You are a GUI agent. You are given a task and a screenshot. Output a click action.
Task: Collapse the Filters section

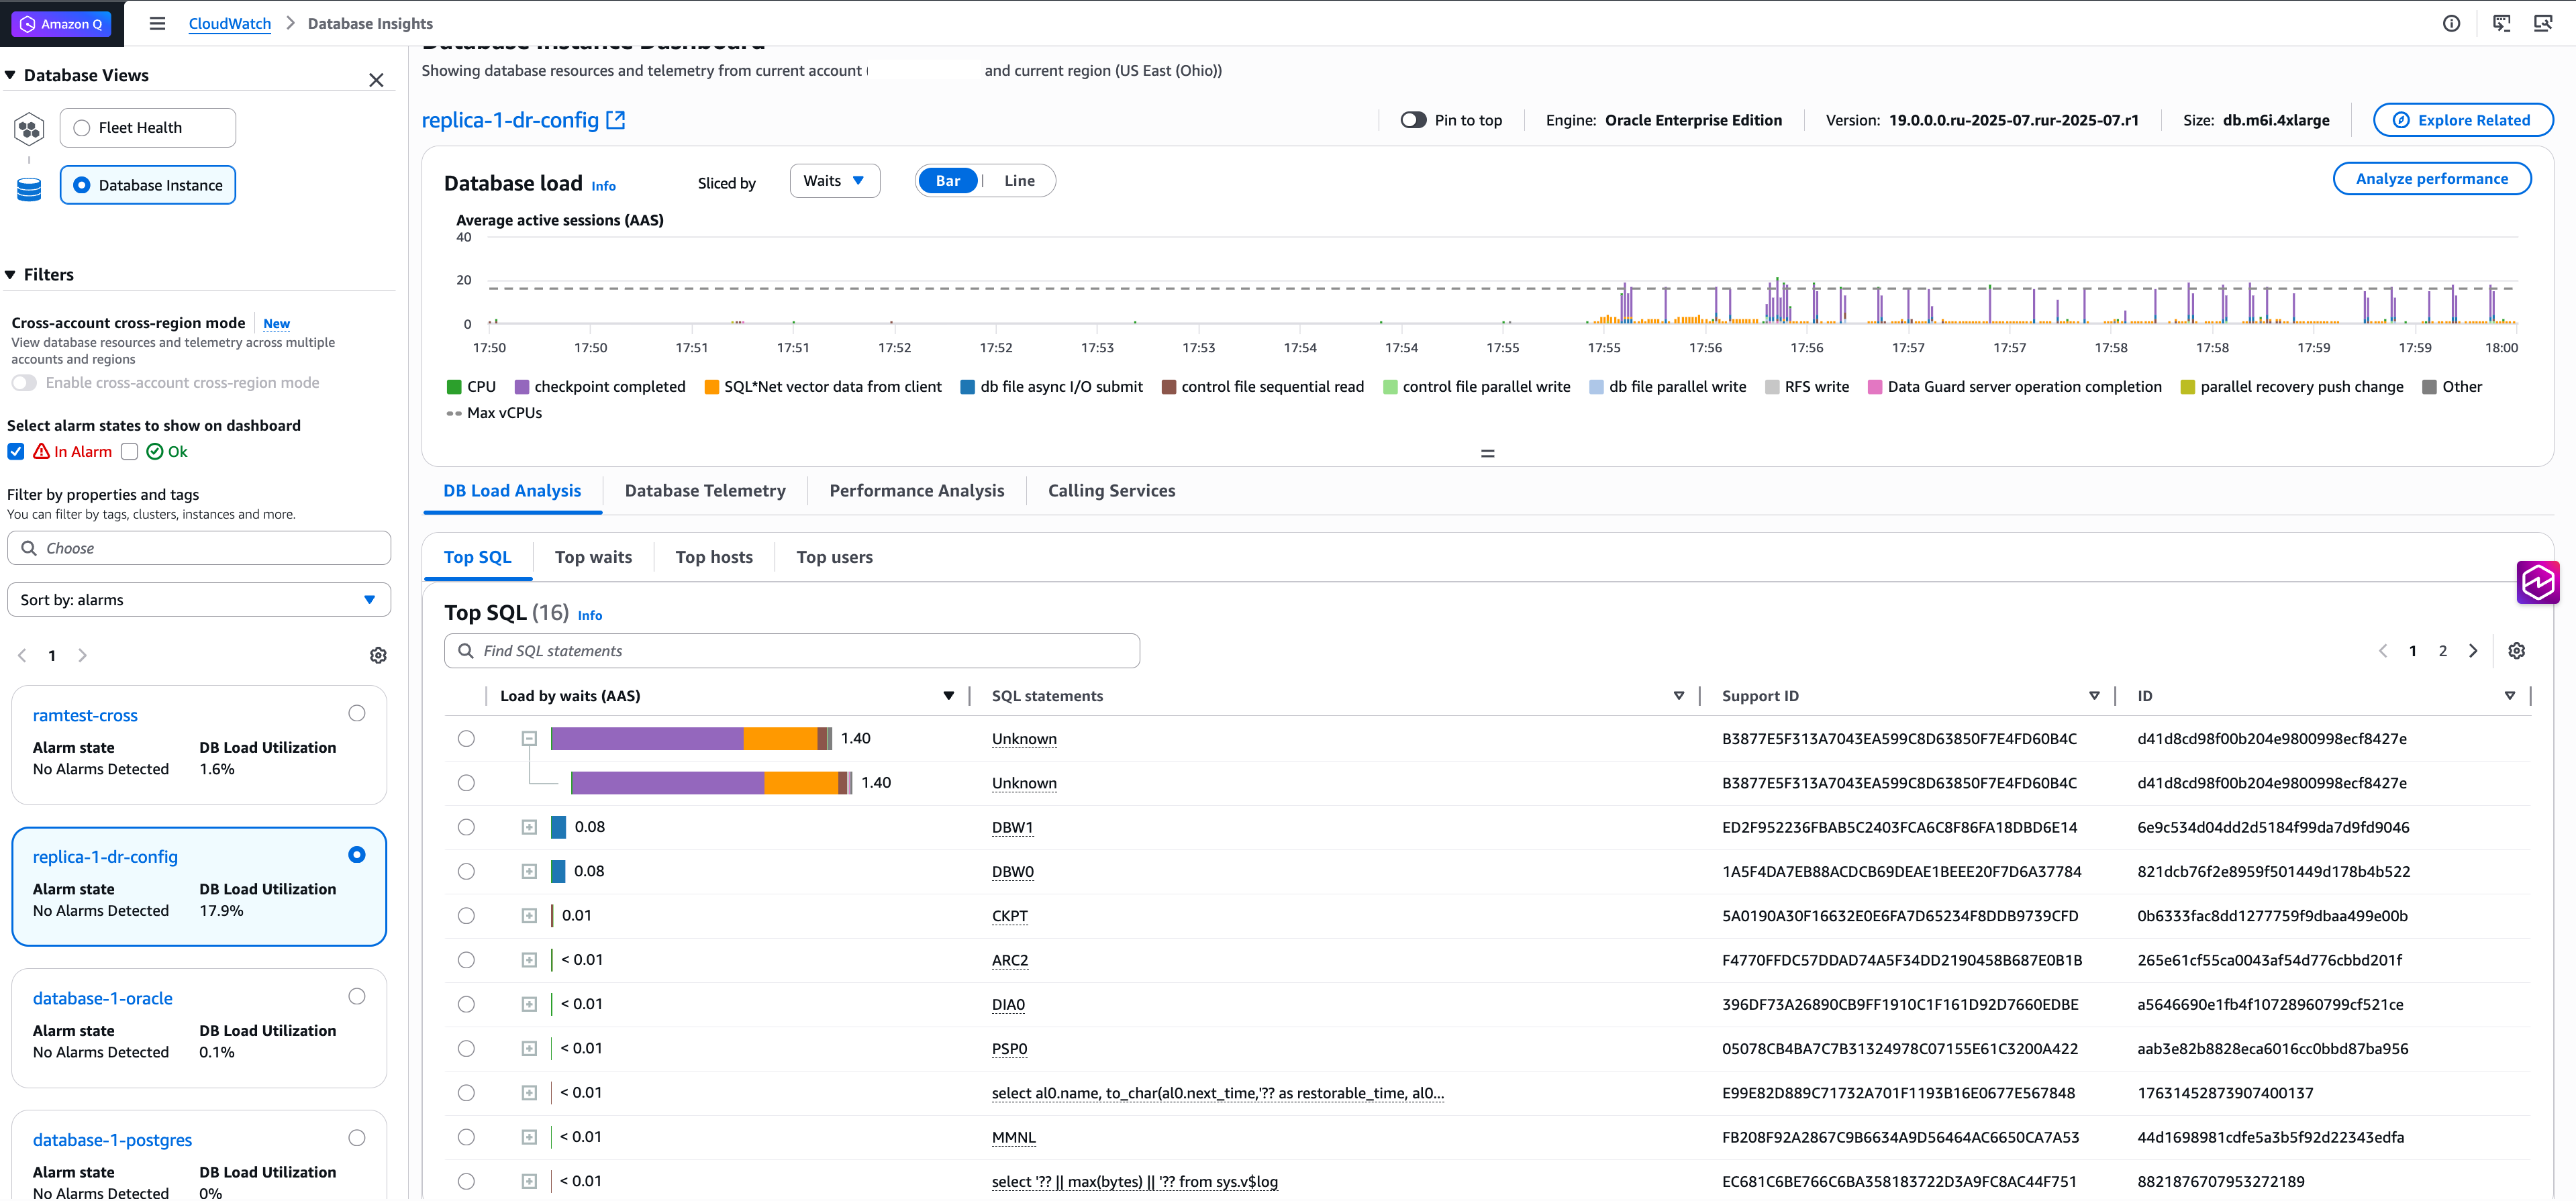point(10,274)
